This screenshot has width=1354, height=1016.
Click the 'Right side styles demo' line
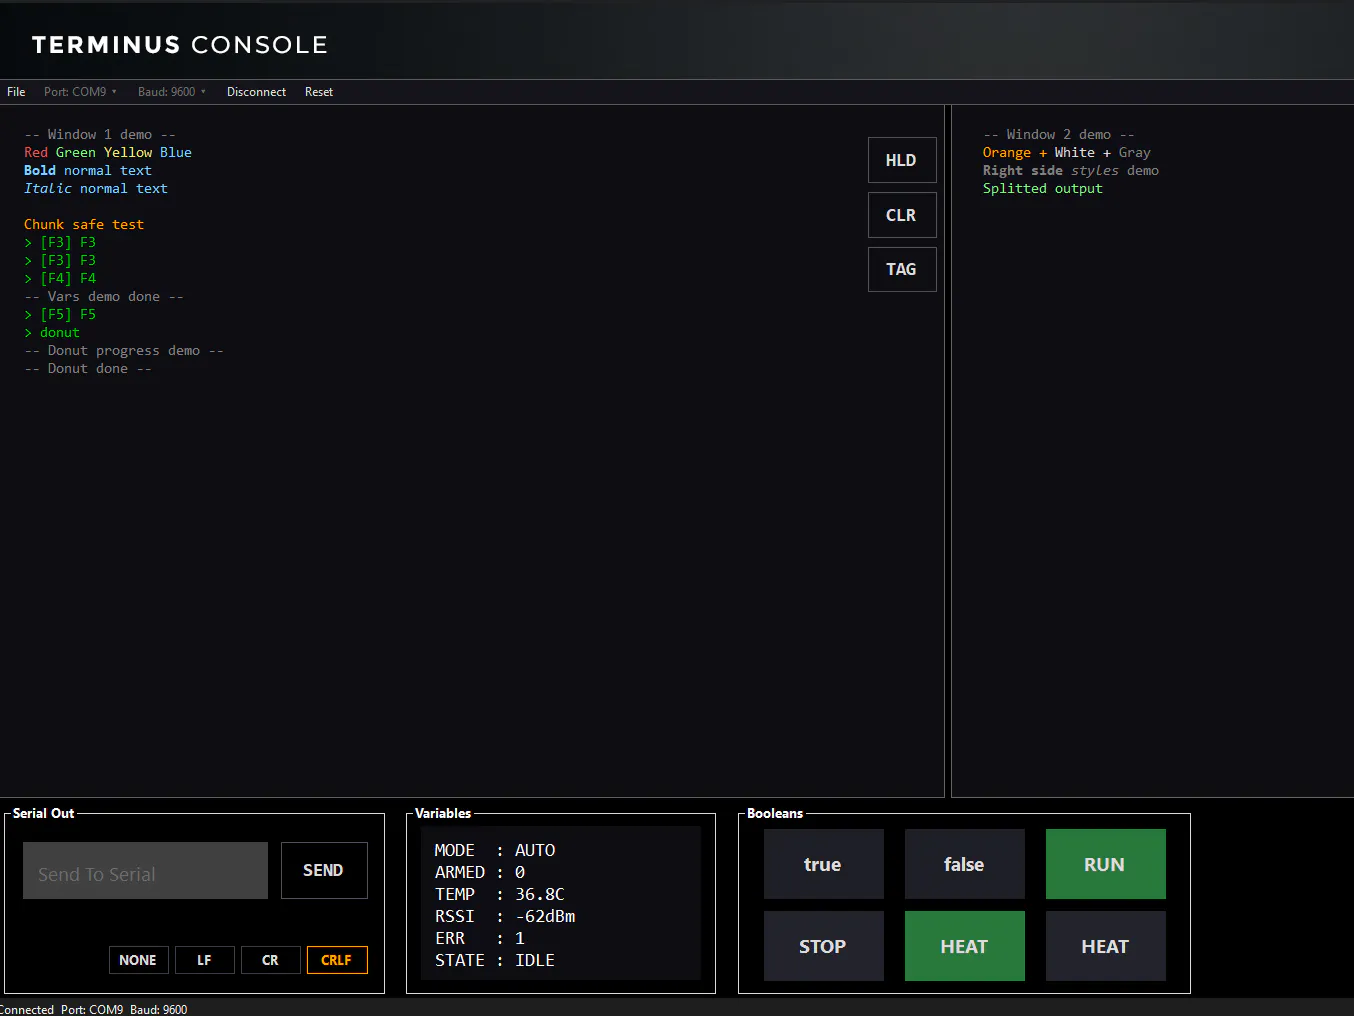pos(1071,171)
